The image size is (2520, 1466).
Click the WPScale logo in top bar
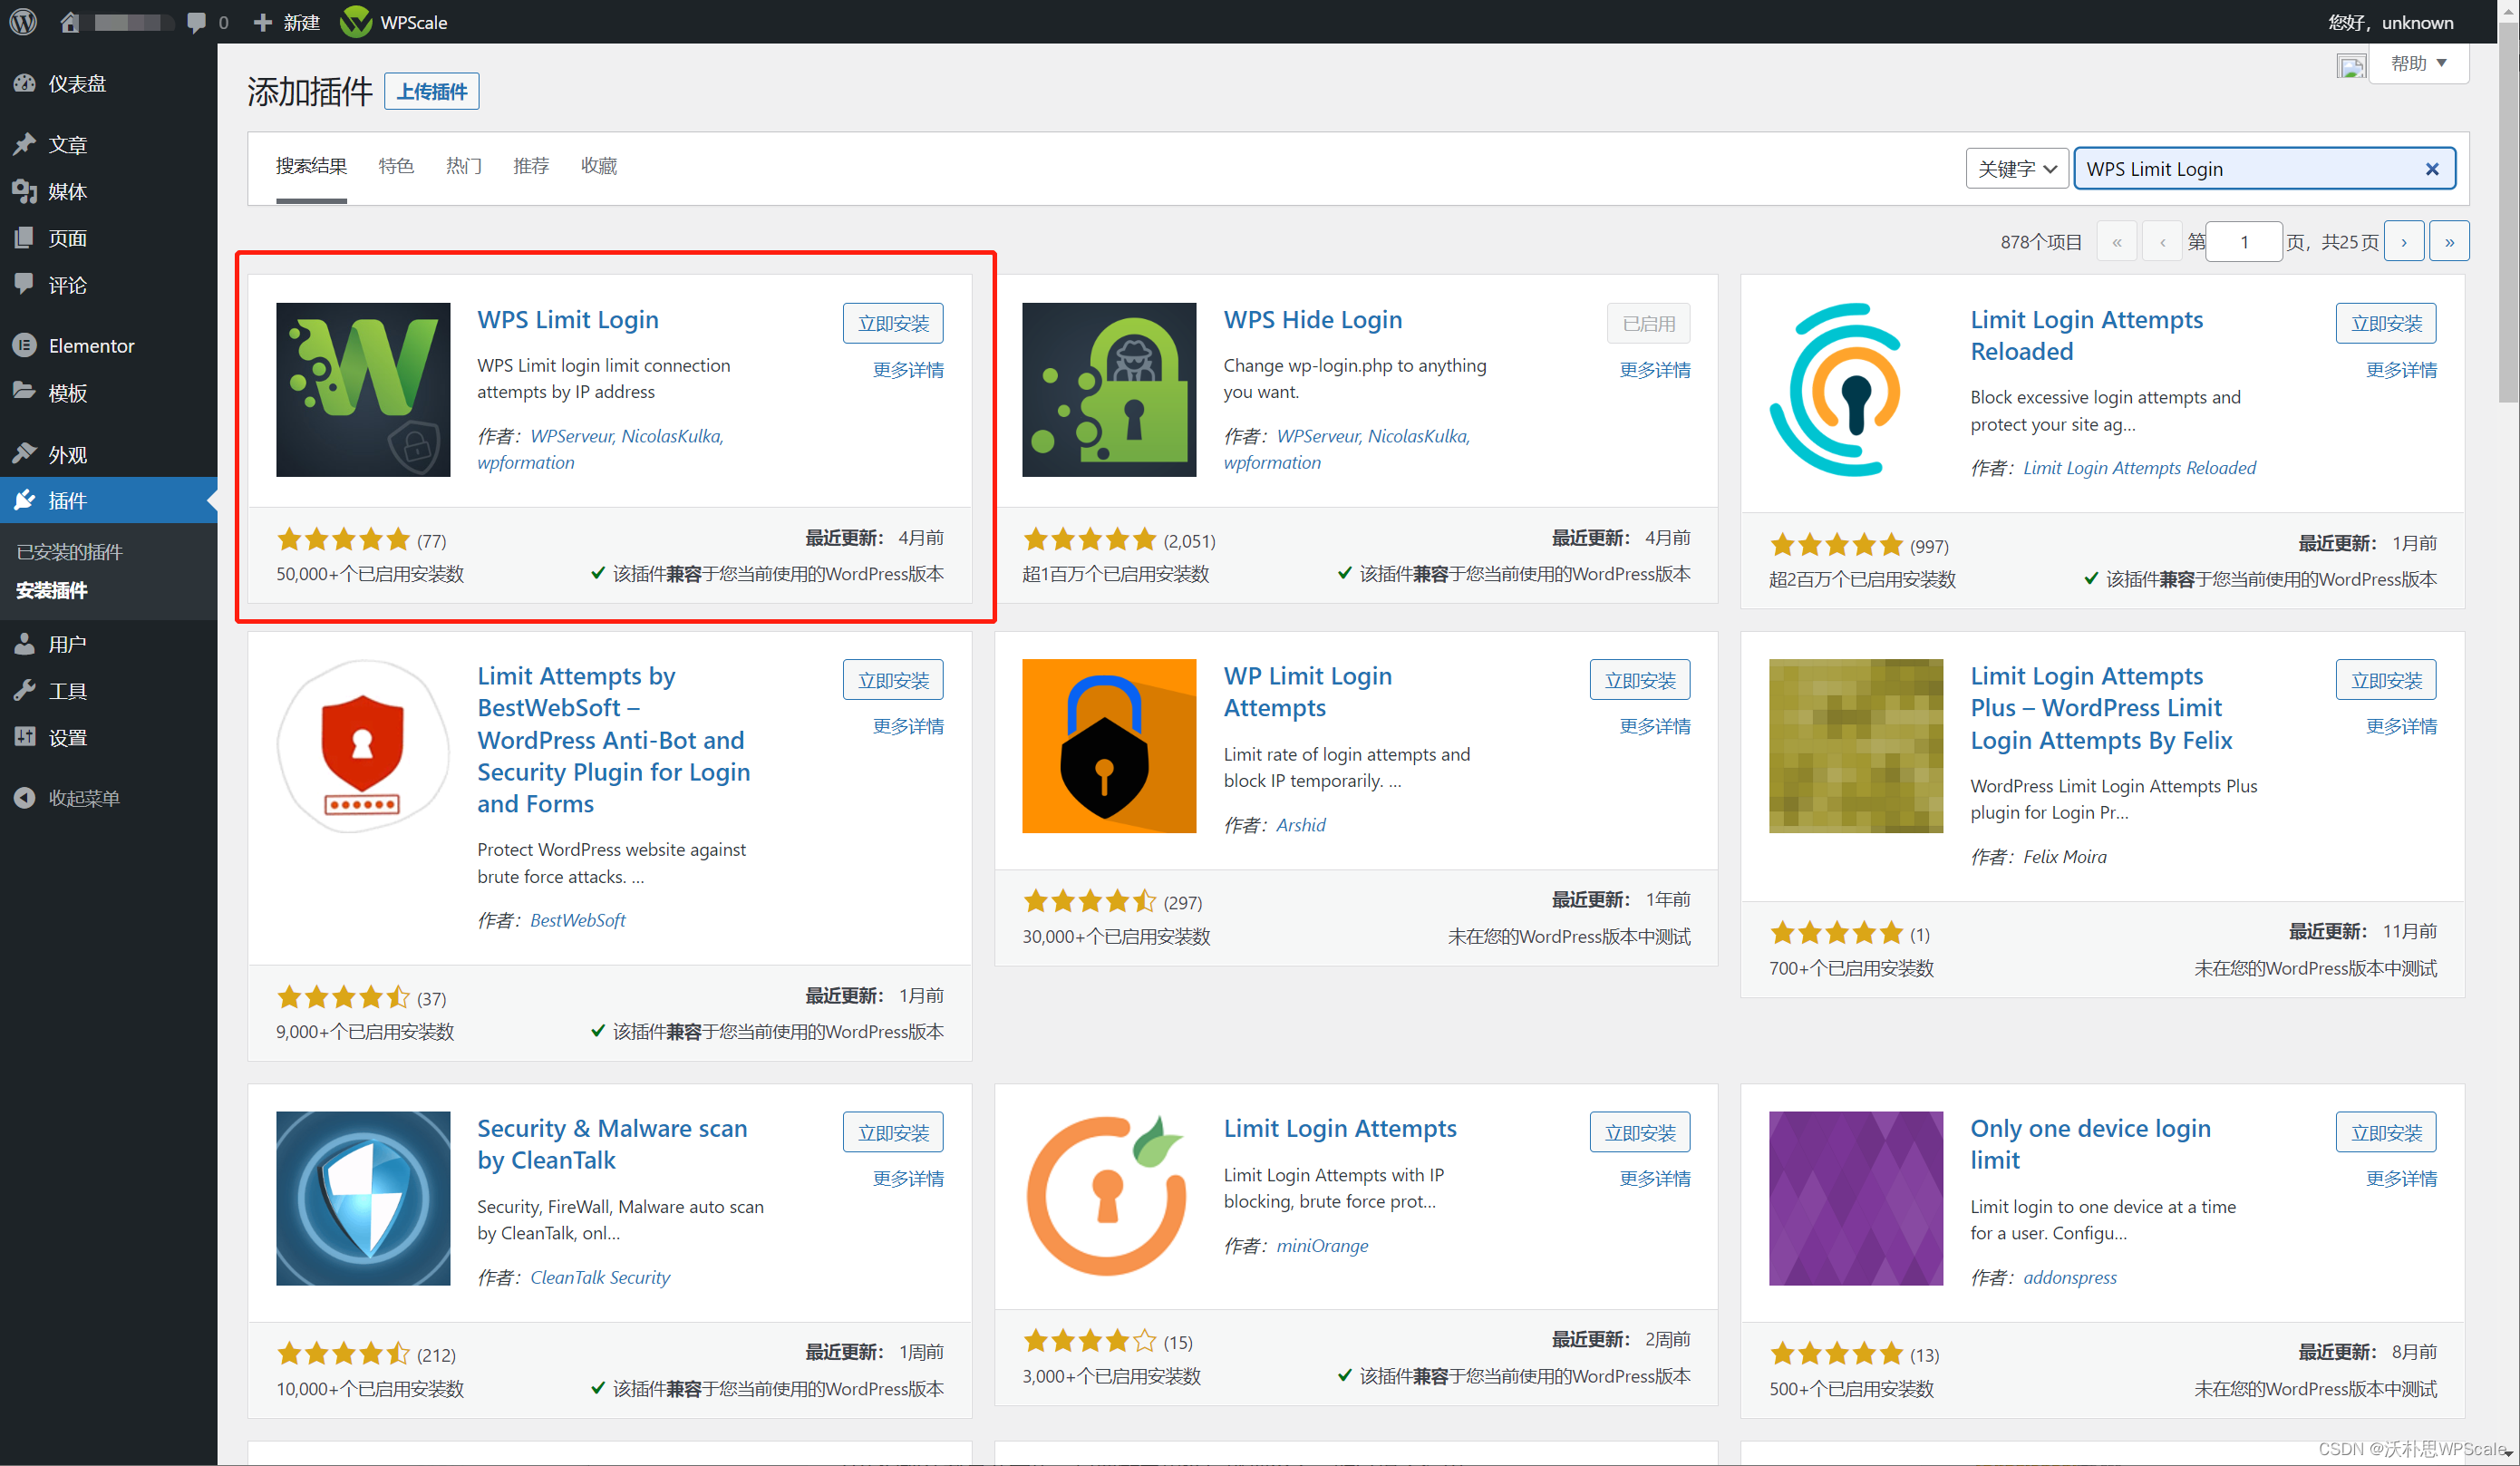pos(356,21)
